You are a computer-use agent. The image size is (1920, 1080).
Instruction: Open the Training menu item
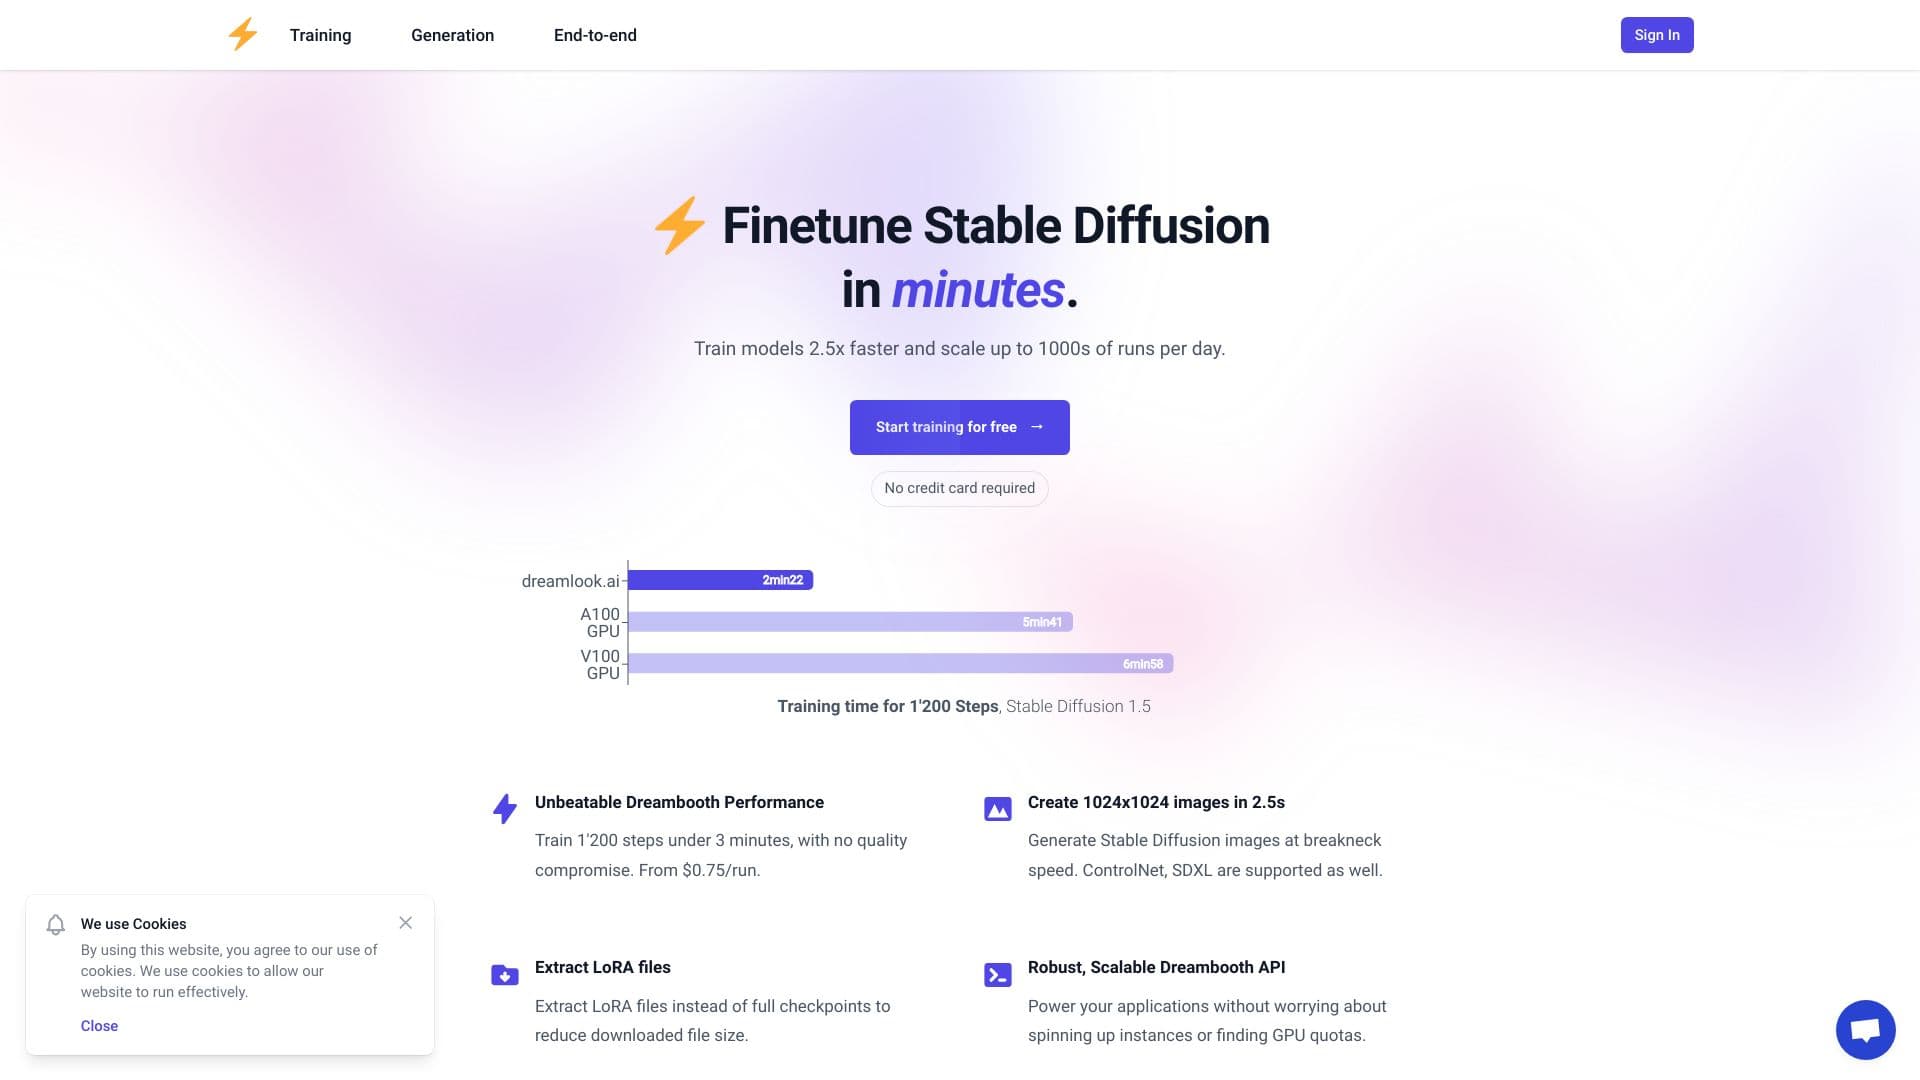pyautogui.click(x=320, y=35)
